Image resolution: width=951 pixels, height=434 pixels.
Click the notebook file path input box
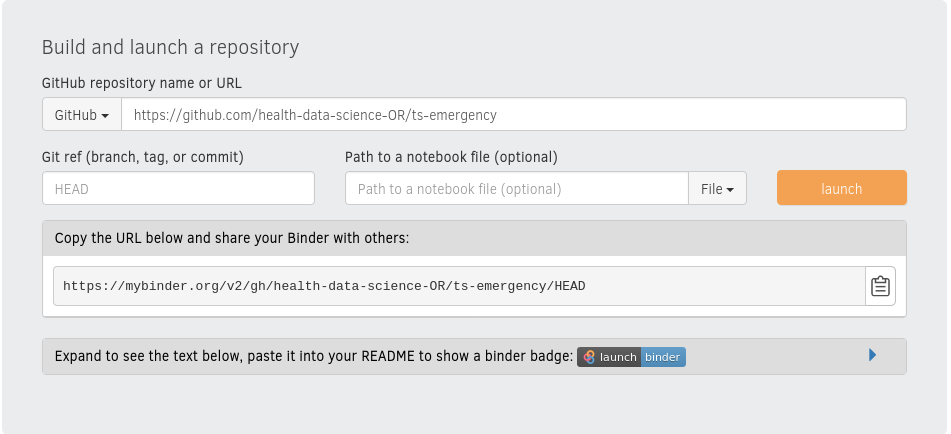point(516,189)
